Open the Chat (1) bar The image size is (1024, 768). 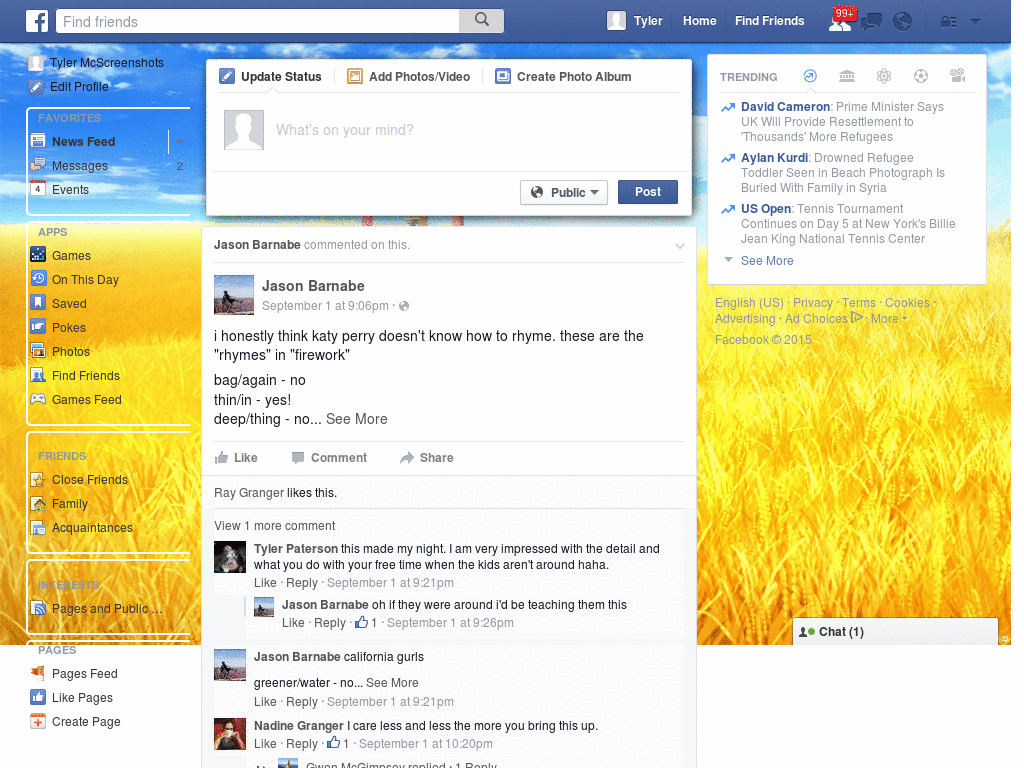(895, 632)
